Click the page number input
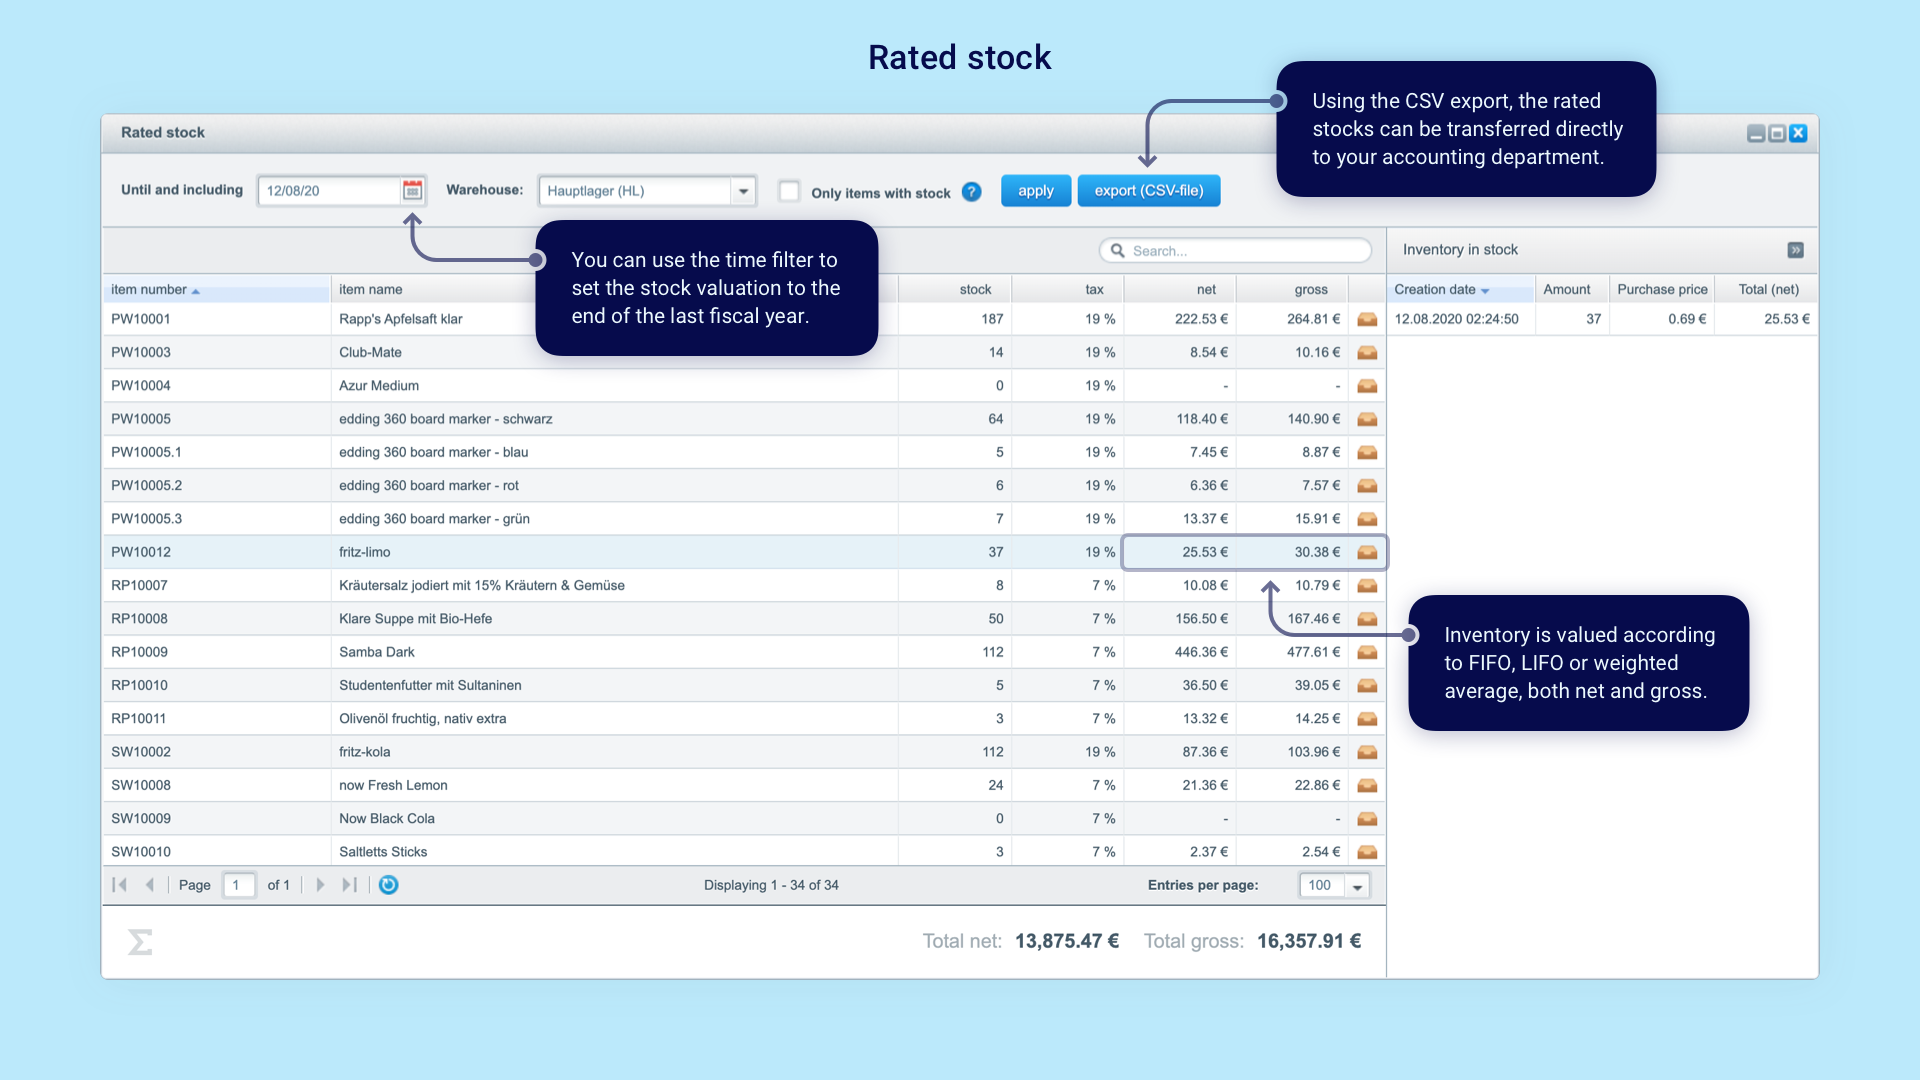 coord(239,885)
